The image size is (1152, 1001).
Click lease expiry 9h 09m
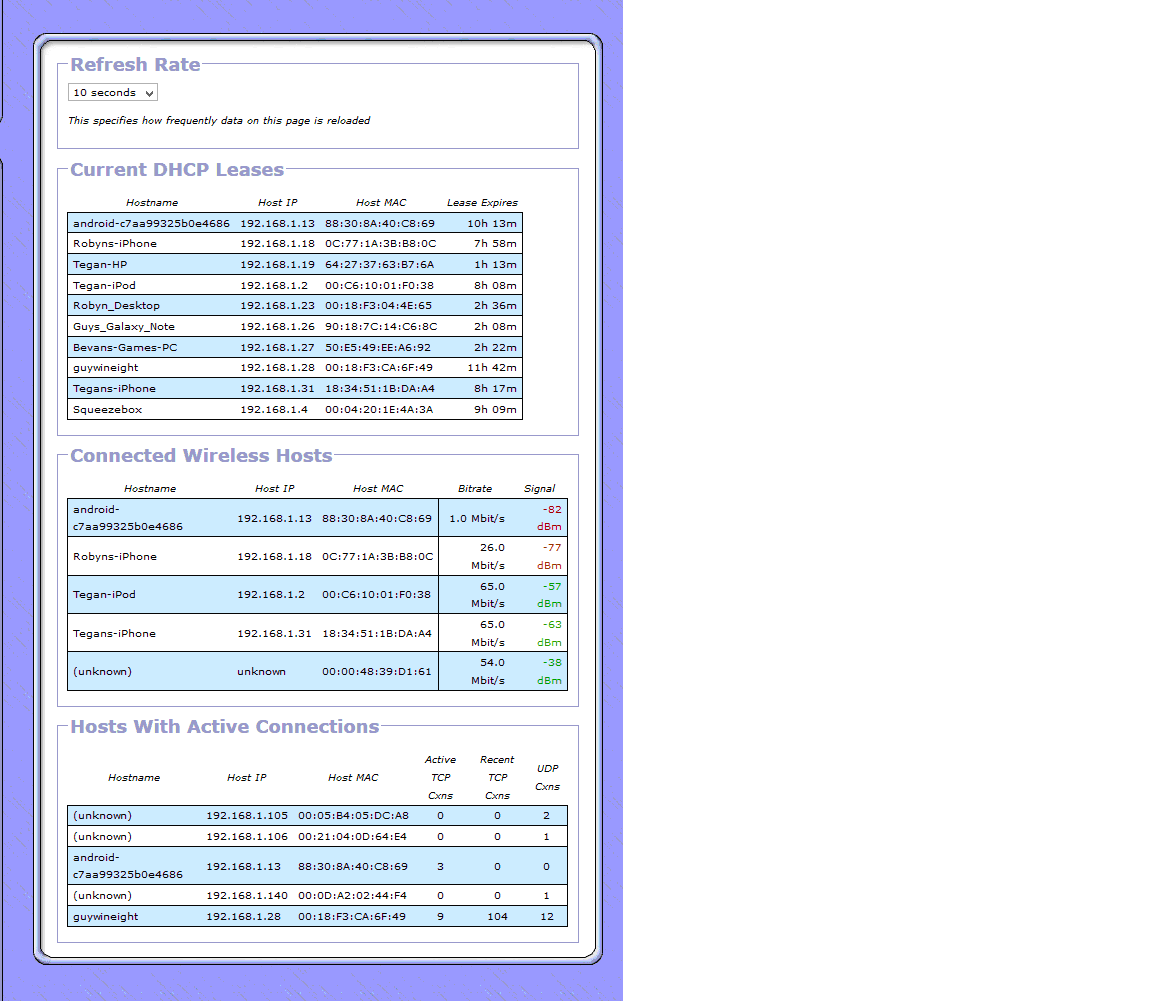[x=495, y=409]
